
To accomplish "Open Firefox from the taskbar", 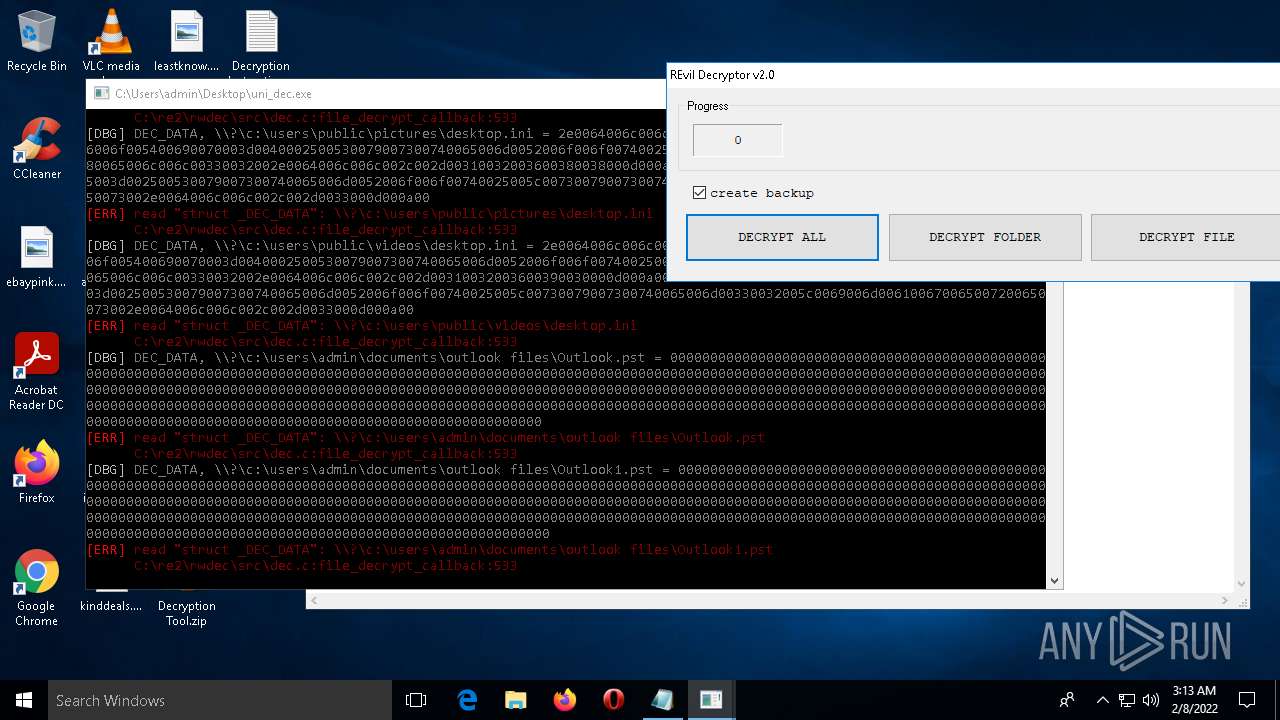I will [565, 700].
